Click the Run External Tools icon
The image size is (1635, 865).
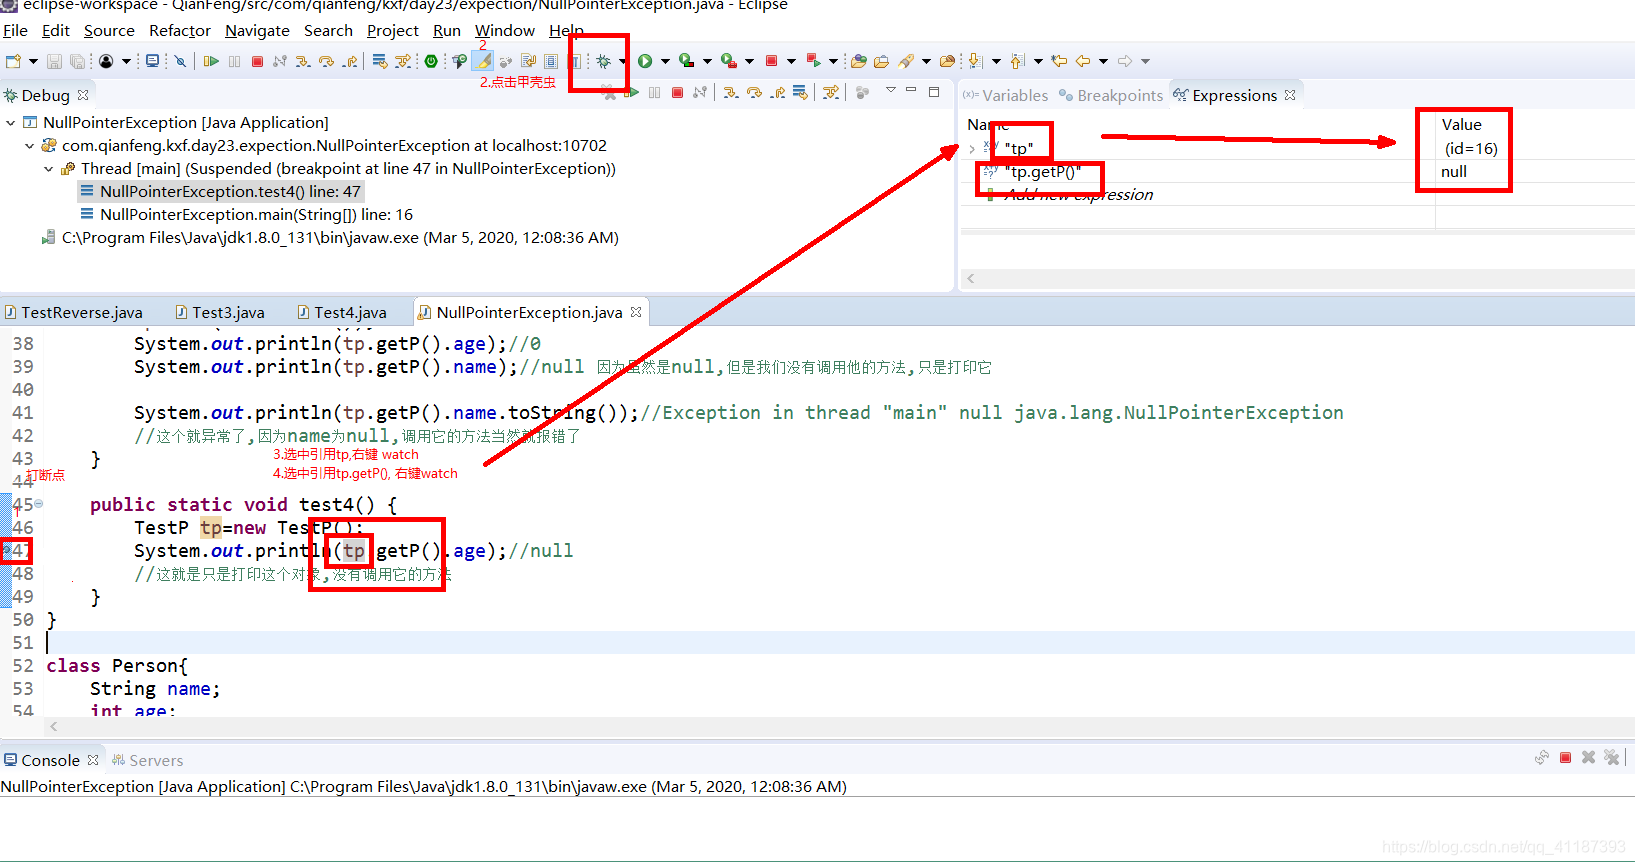tap(729, 61)
